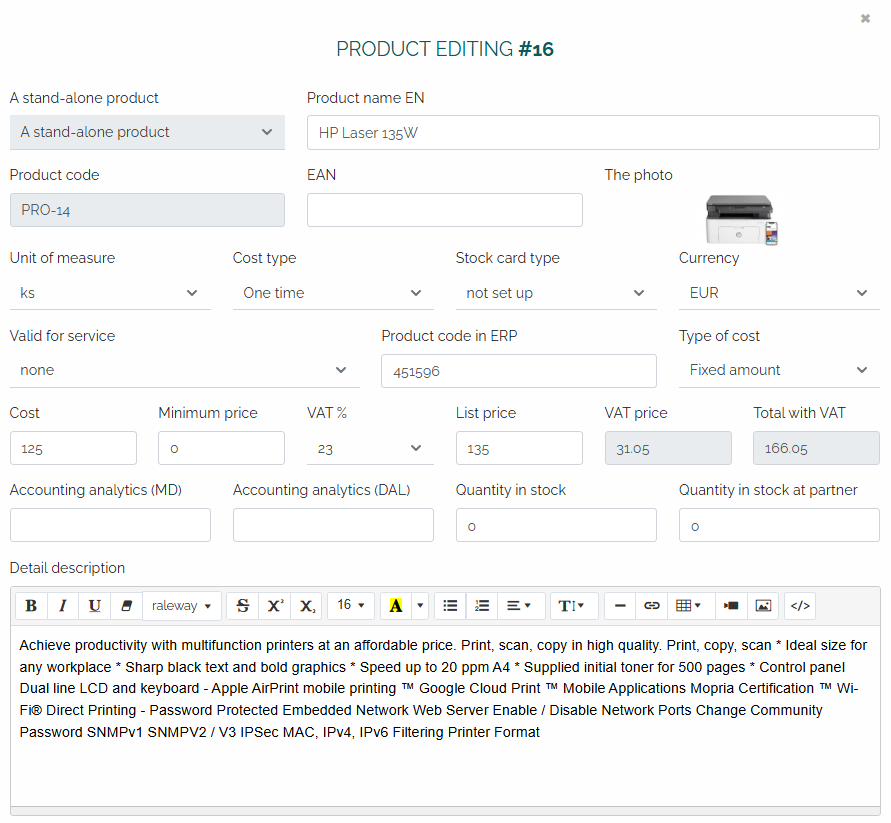Toggle the unordered bullet list
Image resolution: width=891 pixels, height=823 pixels.
coord(450,606)
